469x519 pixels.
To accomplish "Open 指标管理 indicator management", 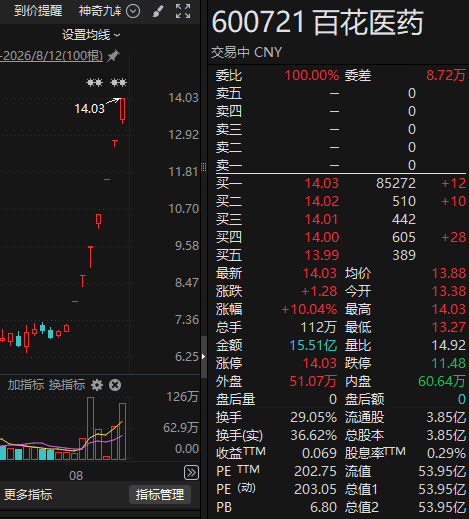I will (160, 495).
